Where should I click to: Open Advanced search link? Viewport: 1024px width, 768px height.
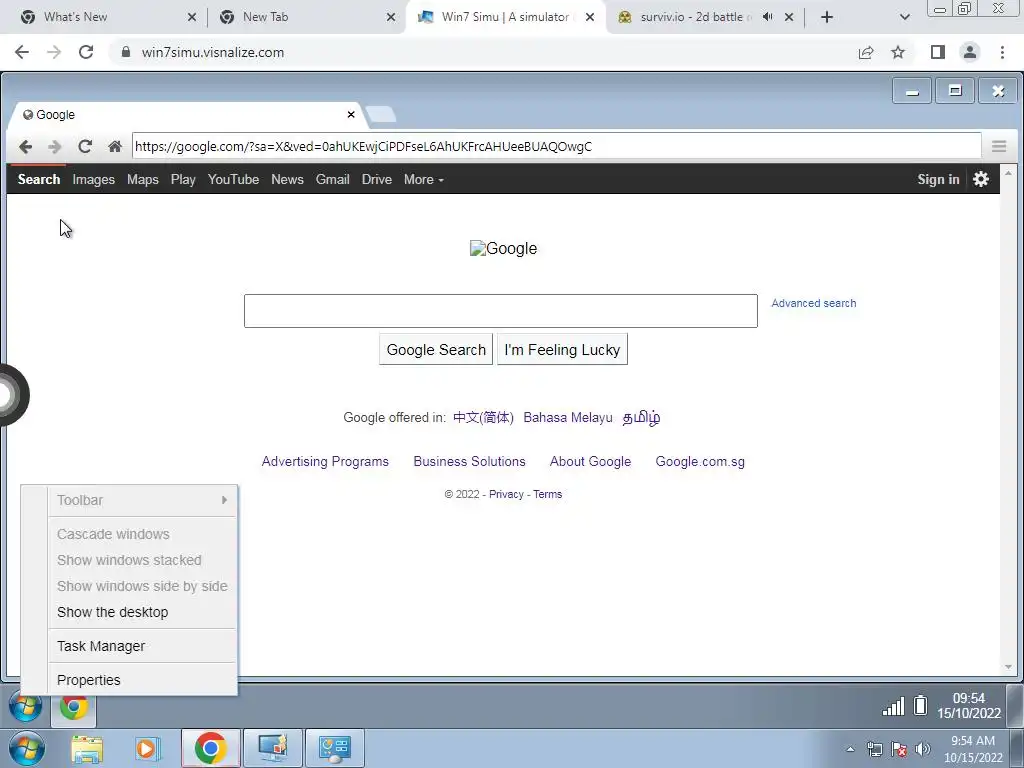814,303
